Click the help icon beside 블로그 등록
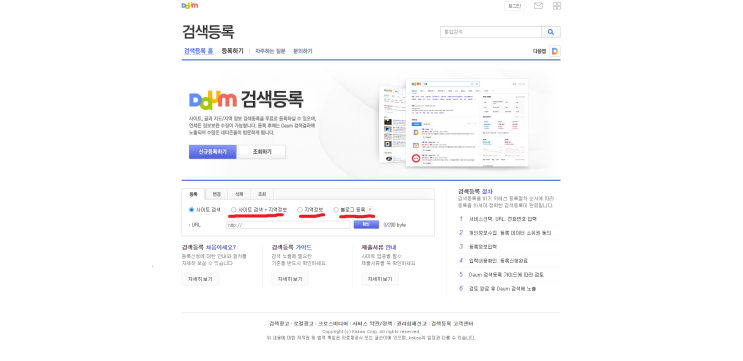Screen dimensions: 743x361 point(370,209)
